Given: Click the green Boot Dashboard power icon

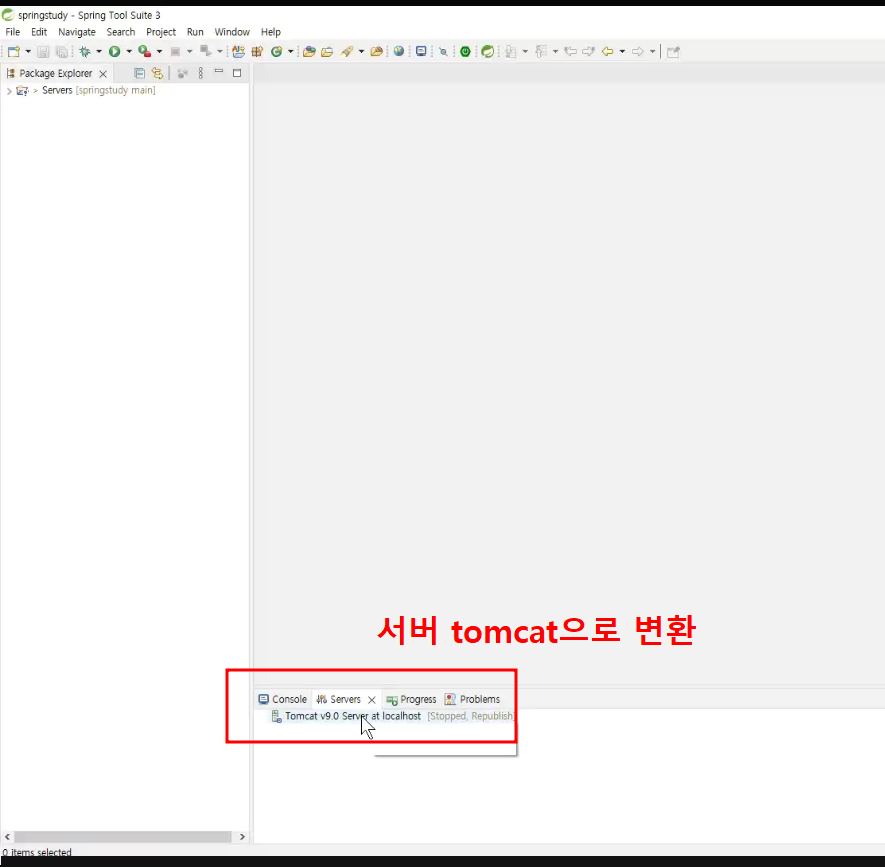Looking at the screenshot, I should tap(465, 52).
